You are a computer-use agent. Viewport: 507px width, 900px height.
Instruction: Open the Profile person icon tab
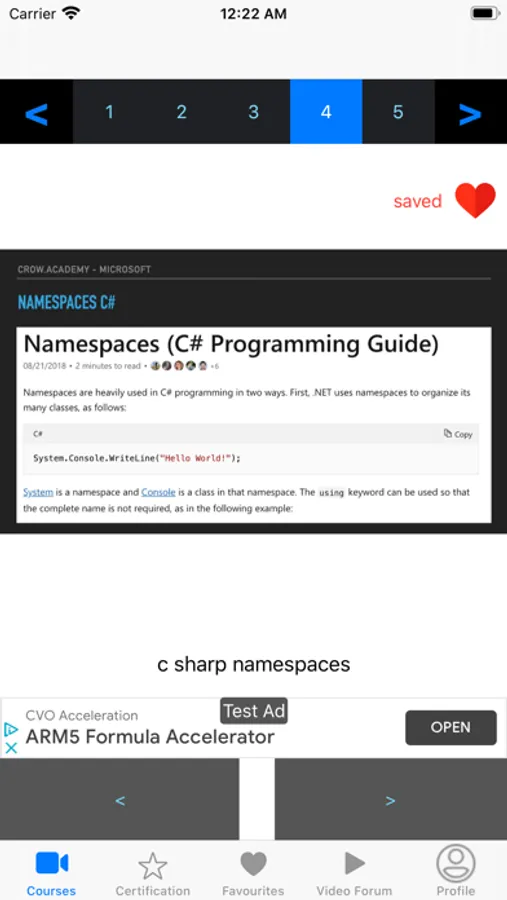click(456, 863)
